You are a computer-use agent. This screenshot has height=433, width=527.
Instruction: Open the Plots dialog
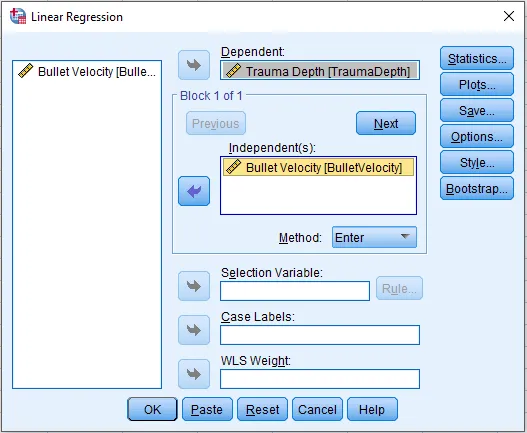pos(477,84)
